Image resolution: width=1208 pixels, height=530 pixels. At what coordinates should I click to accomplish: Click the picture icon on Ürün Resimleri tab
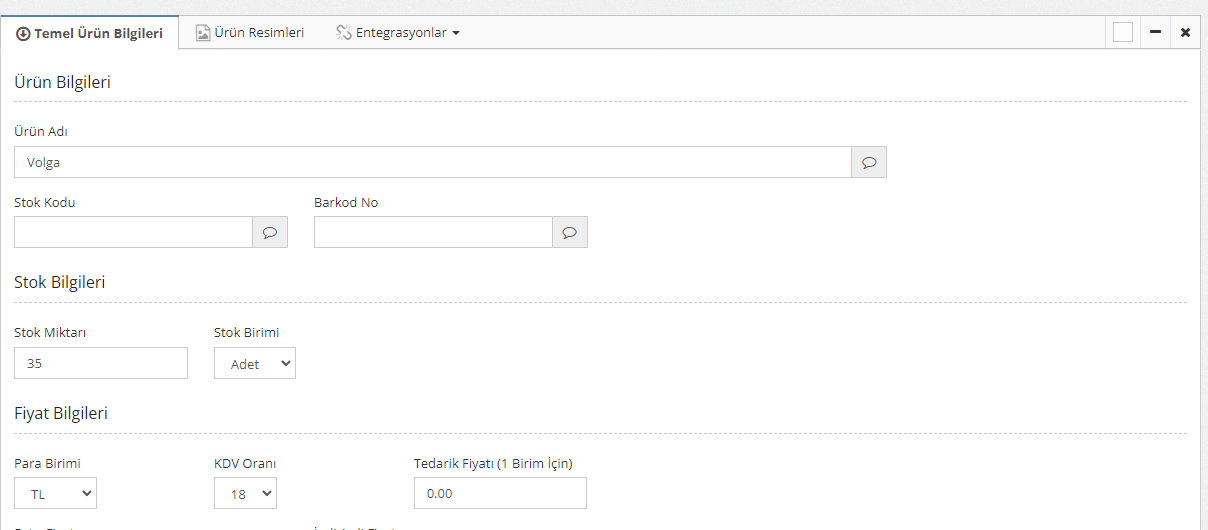click(203, 32)
